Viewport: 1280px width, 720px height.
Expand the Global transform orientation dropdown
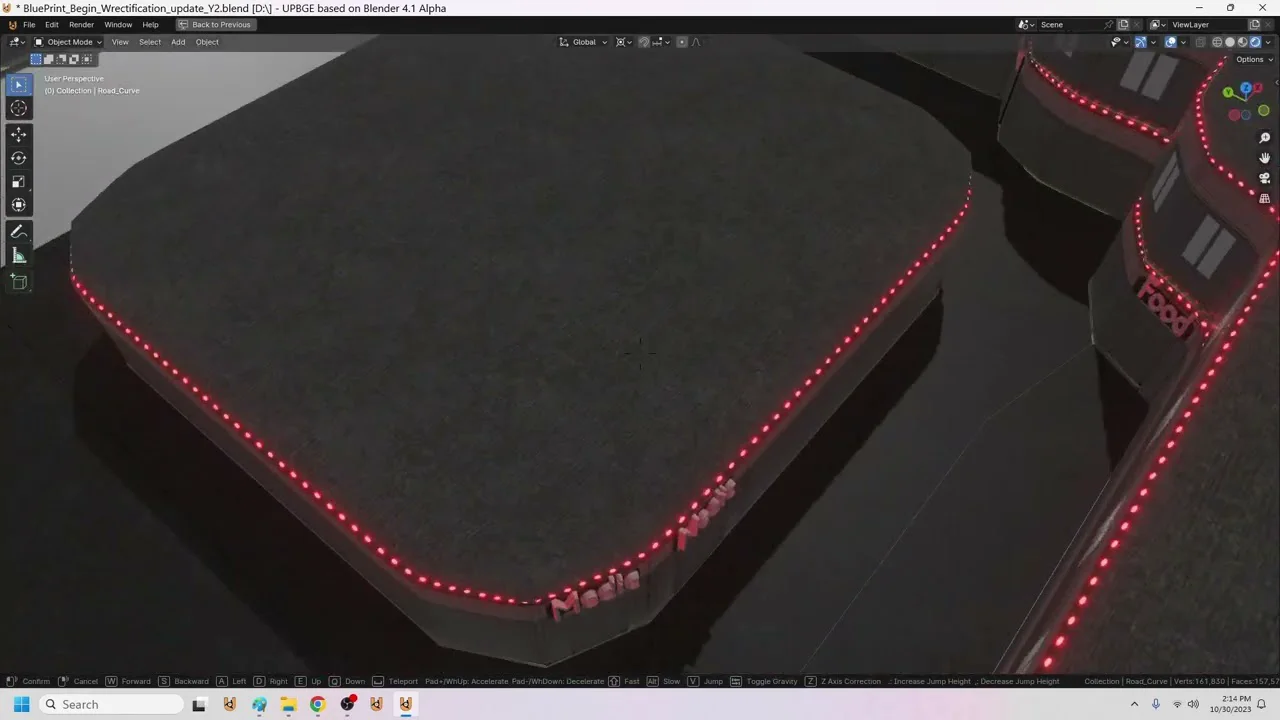[x=583, y=42]
